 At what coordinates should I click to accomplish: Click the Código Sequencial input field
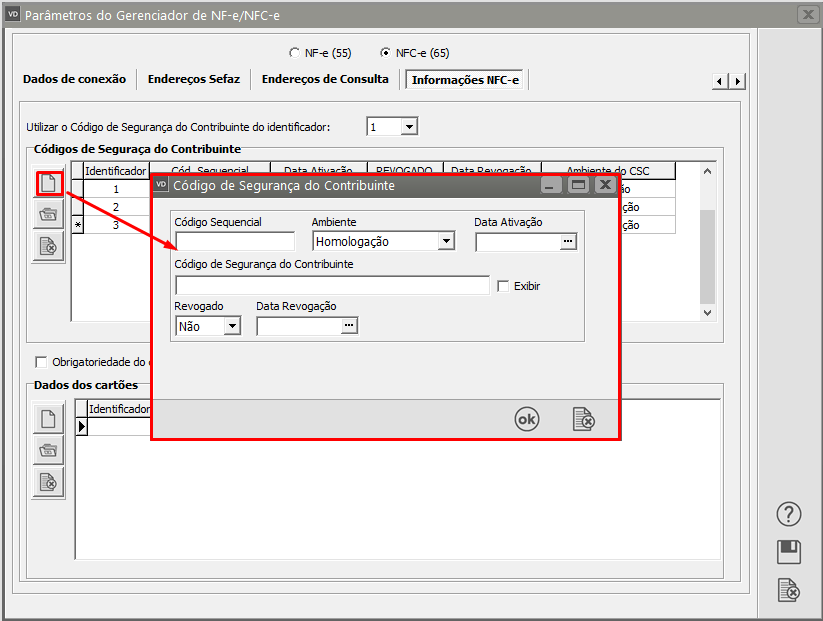(x=235, y=241)
